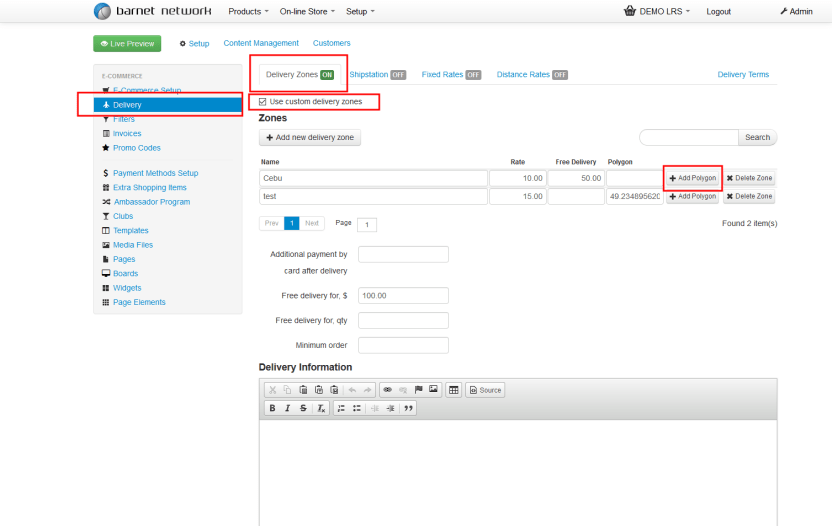Click the zones search input field
Screen dimensions: 832x526
tap(689, 137)
